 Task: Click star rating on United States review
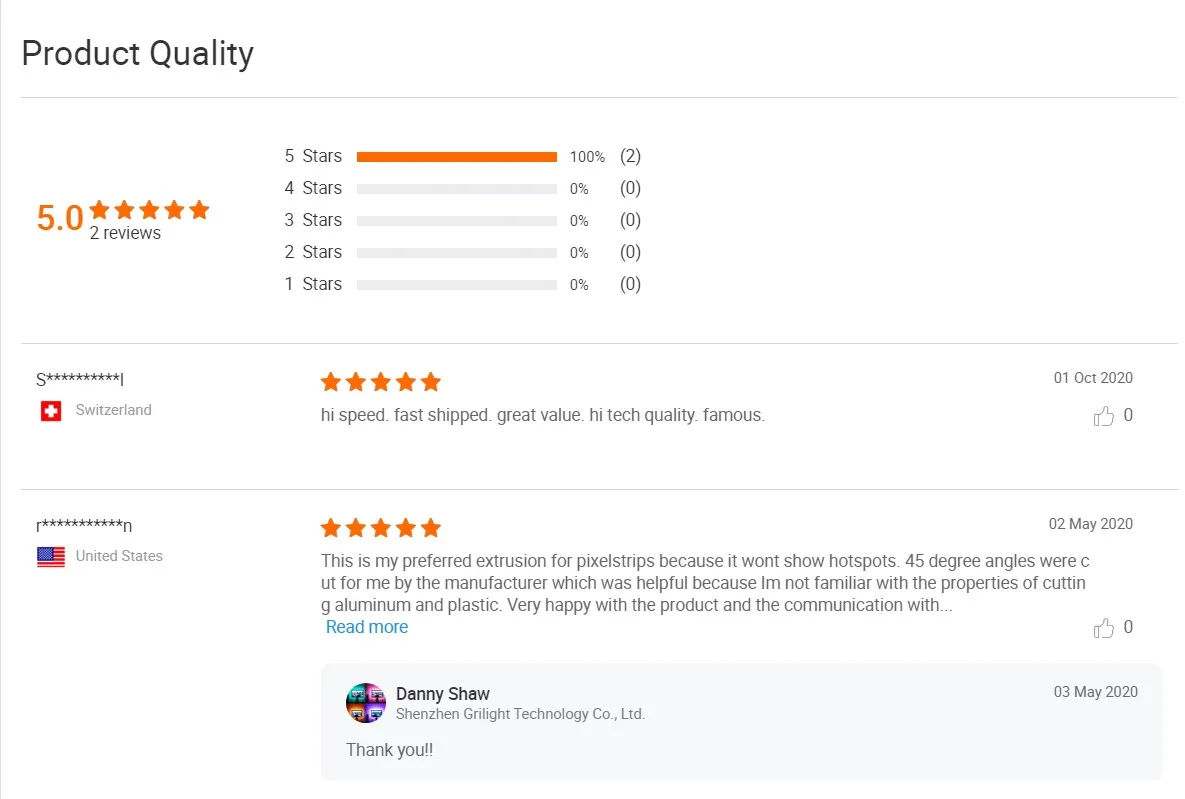[x=380, y=528]
